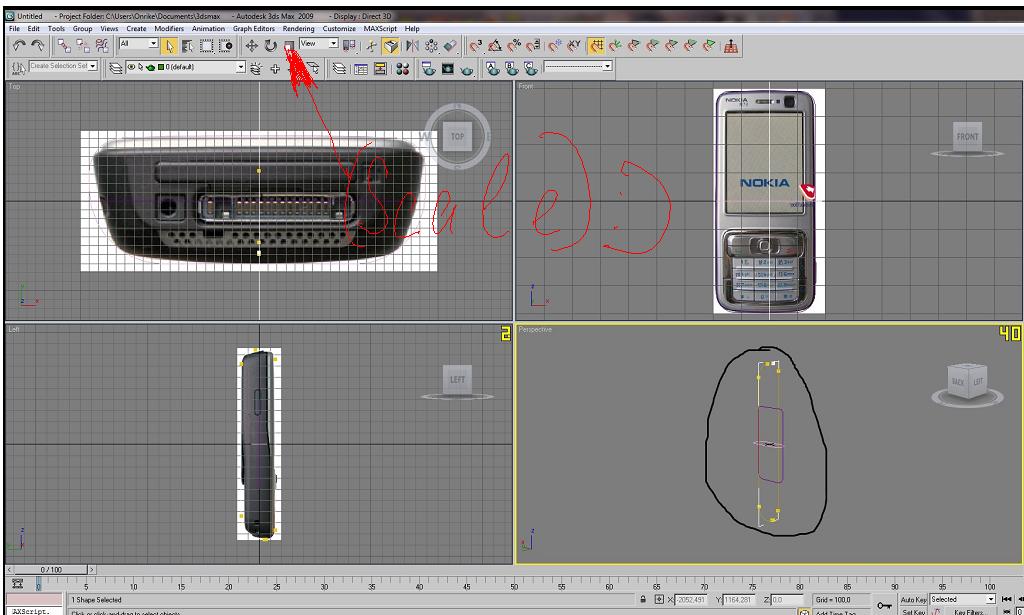Activate the Select Object arrow tool

pyautogui.click(x=168, y=46)
